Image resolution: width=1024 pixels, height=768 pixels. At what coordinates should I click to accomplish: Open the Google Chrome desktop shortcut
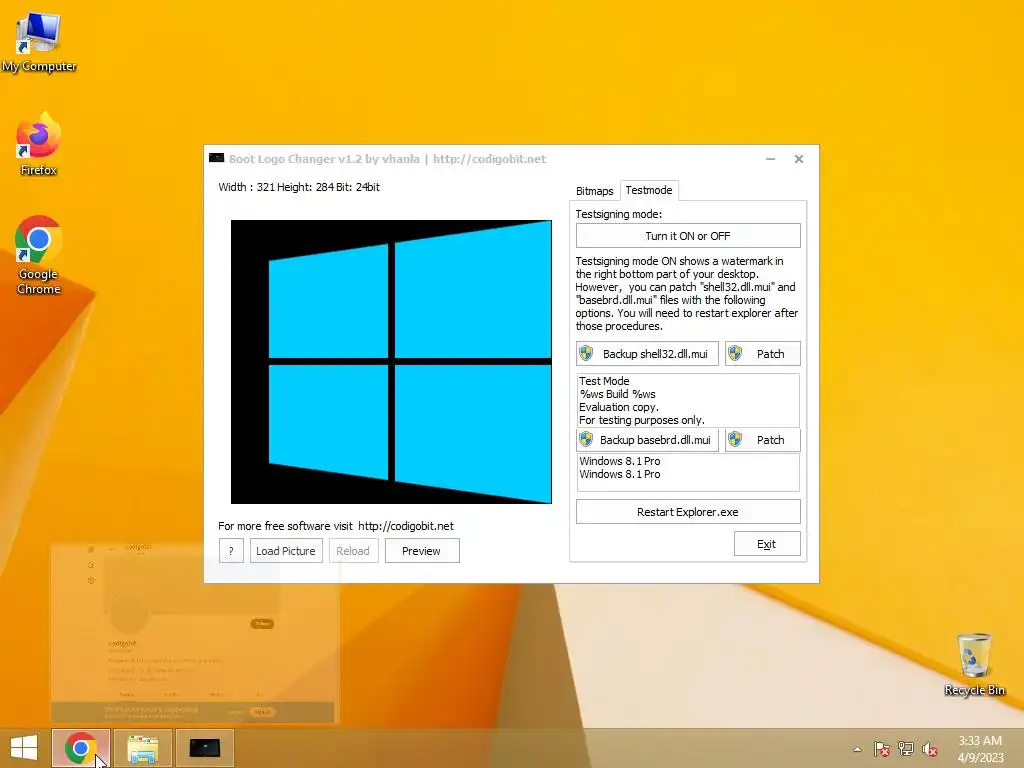coord(39,255)
